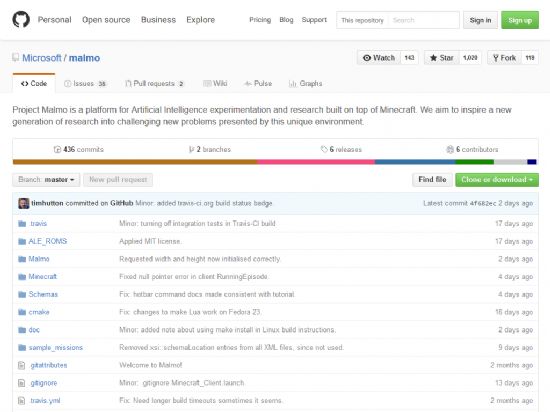Open the 436 commits history
This screenshot has height=412, width=550.
(79, 149)
